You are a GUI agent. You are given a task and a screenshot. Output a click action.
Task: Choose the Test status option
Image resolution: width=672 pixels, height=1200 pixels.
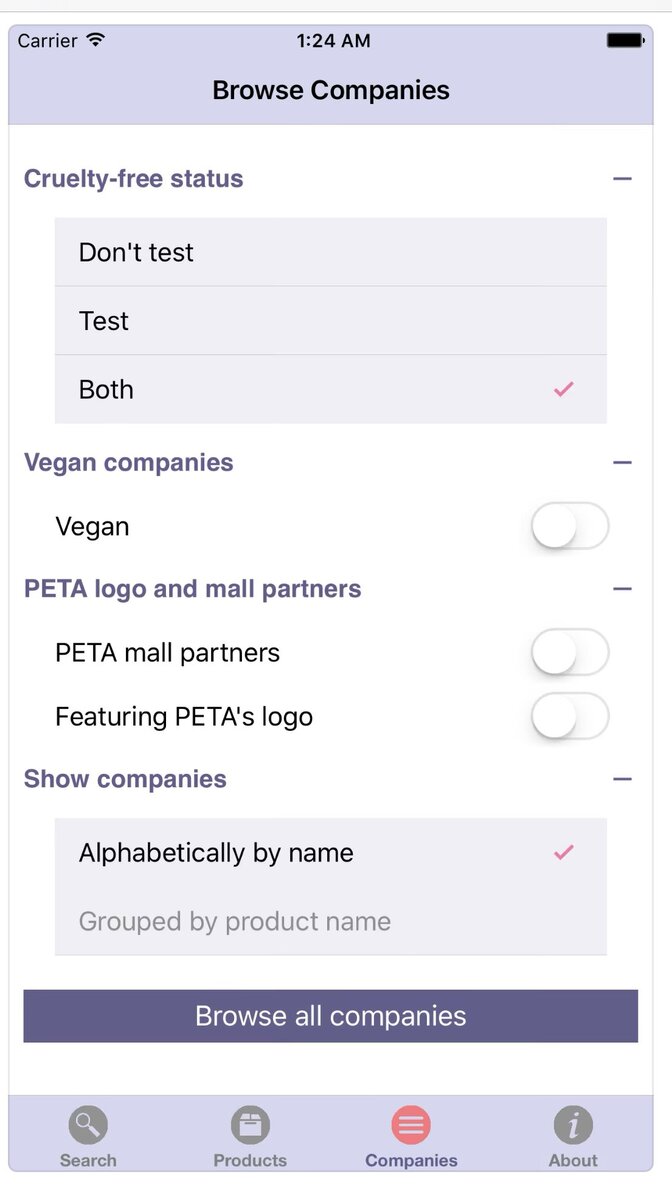331,321
